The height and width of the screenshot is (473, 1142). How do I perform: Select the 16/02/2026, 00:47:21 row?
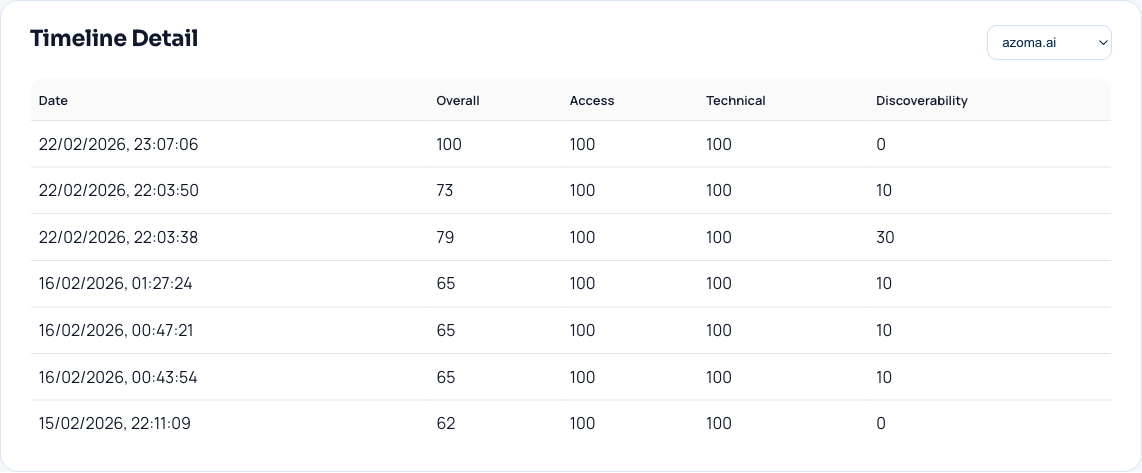(115, 331)
